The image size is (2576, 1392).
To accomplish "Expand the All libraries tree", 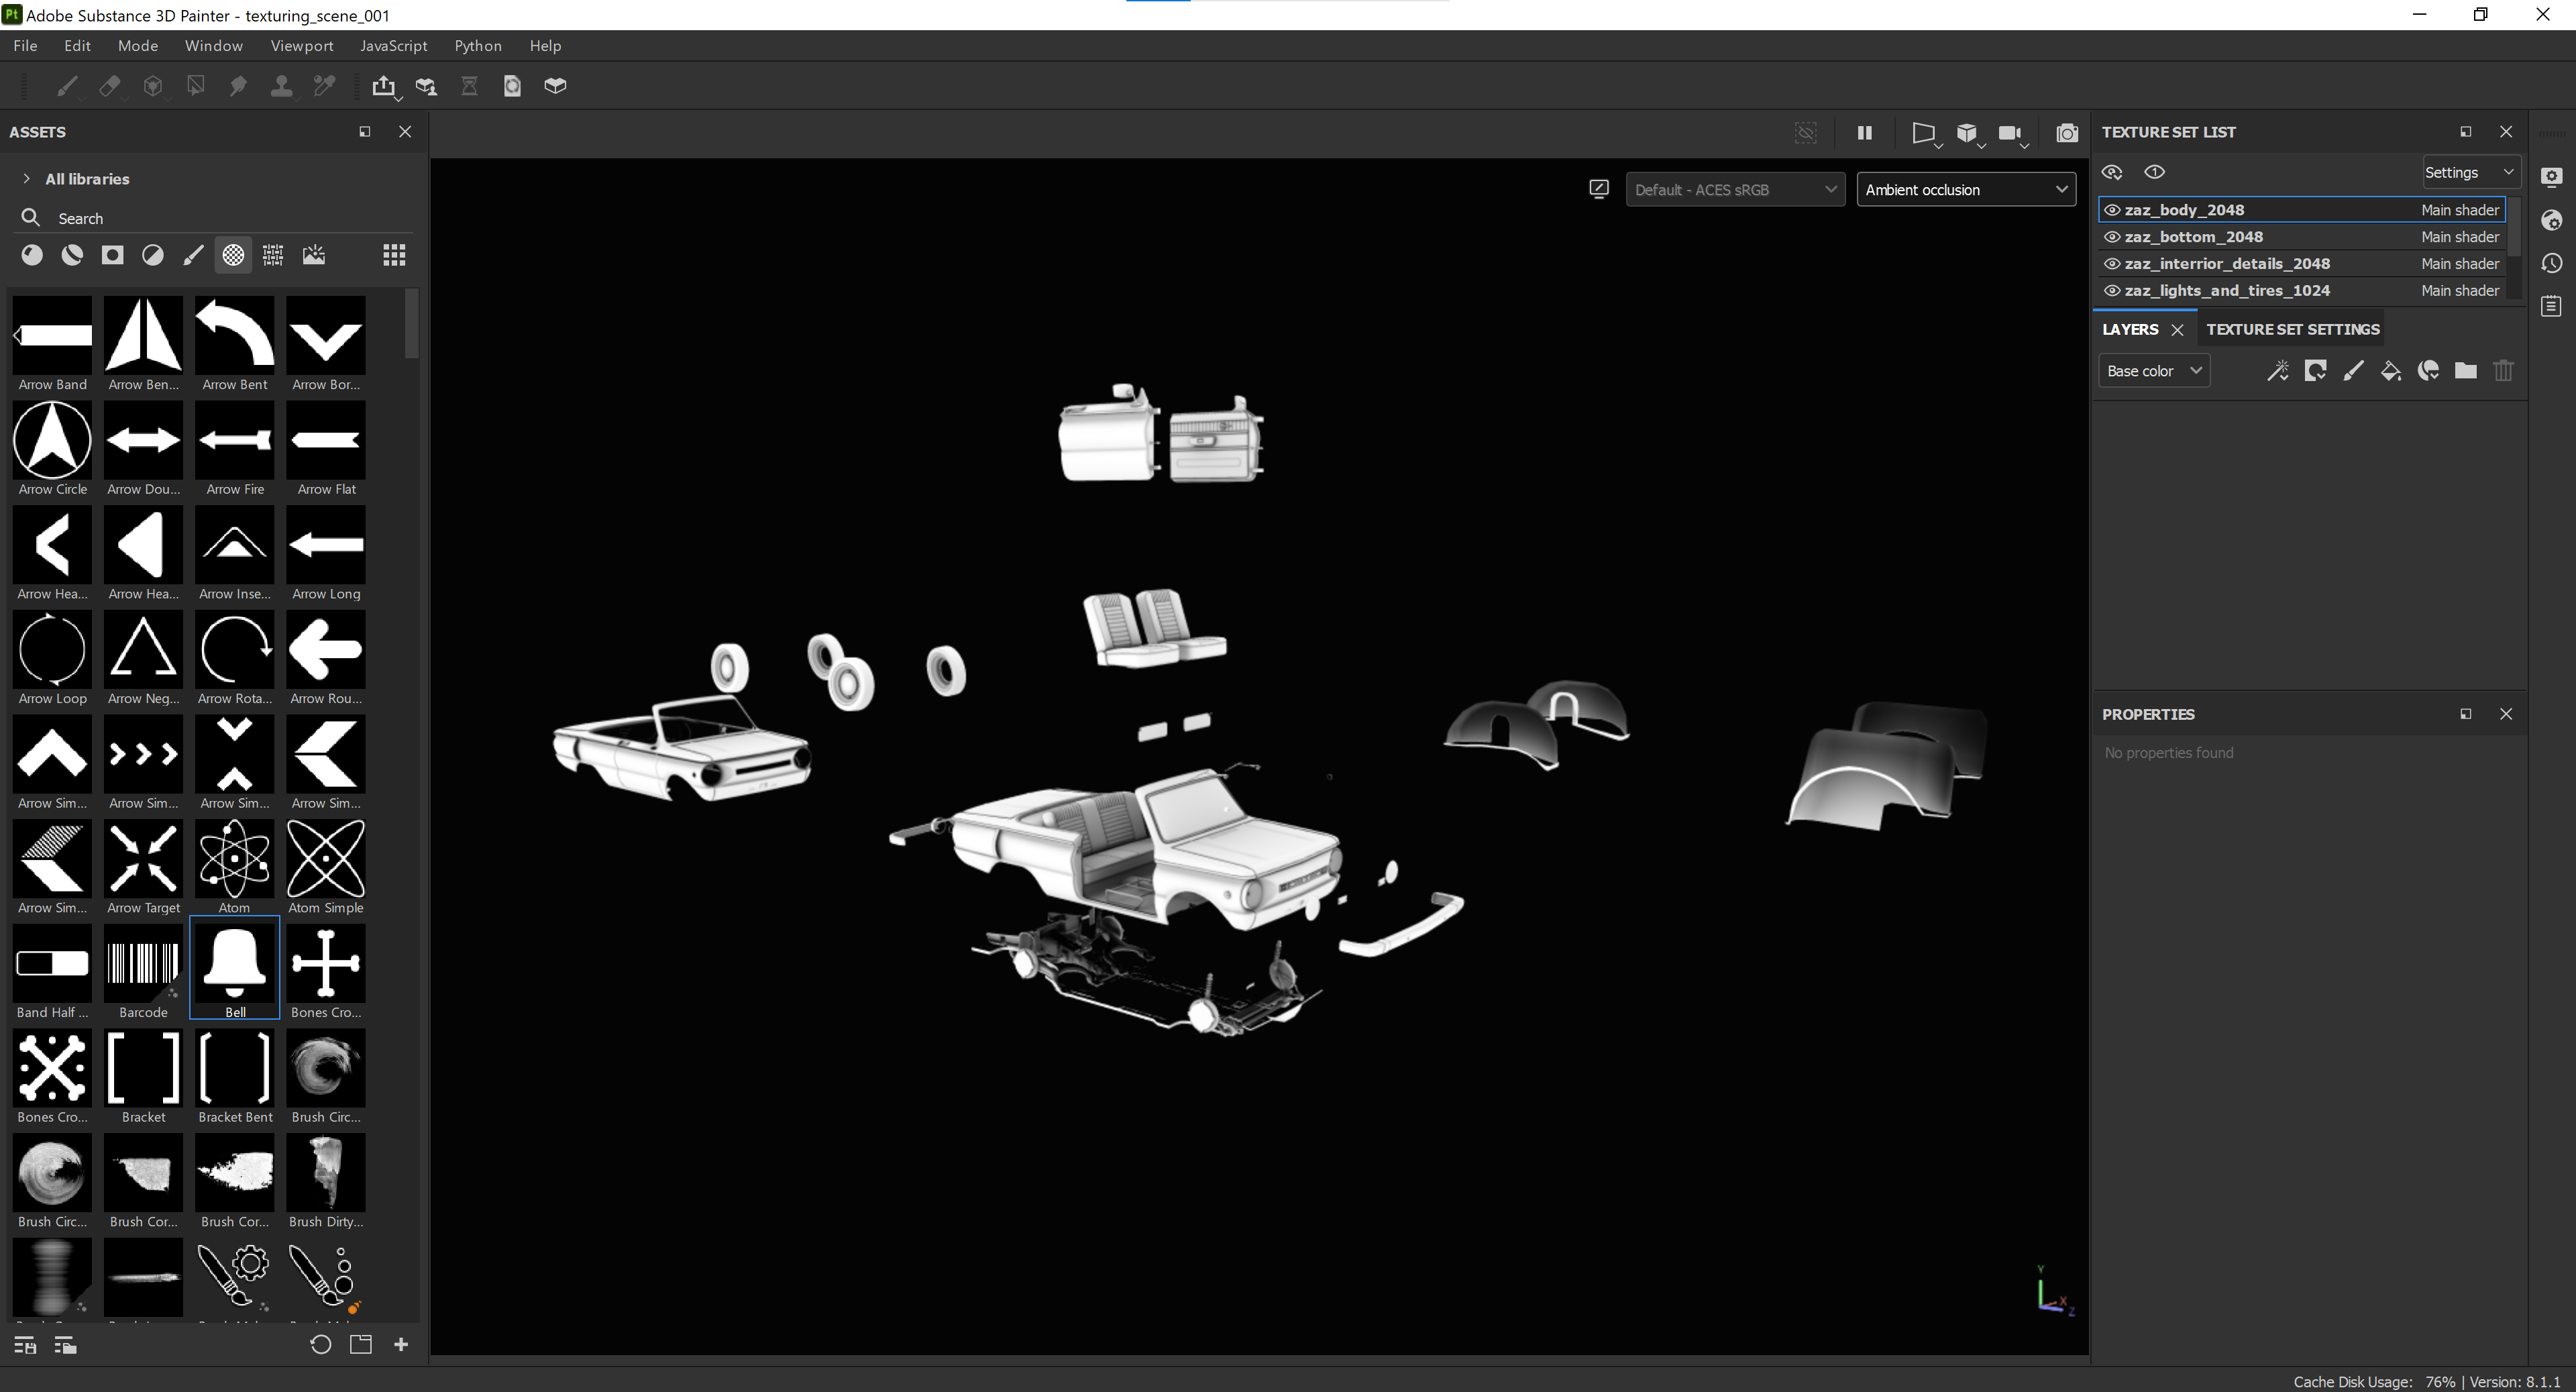I will (27, 179).
